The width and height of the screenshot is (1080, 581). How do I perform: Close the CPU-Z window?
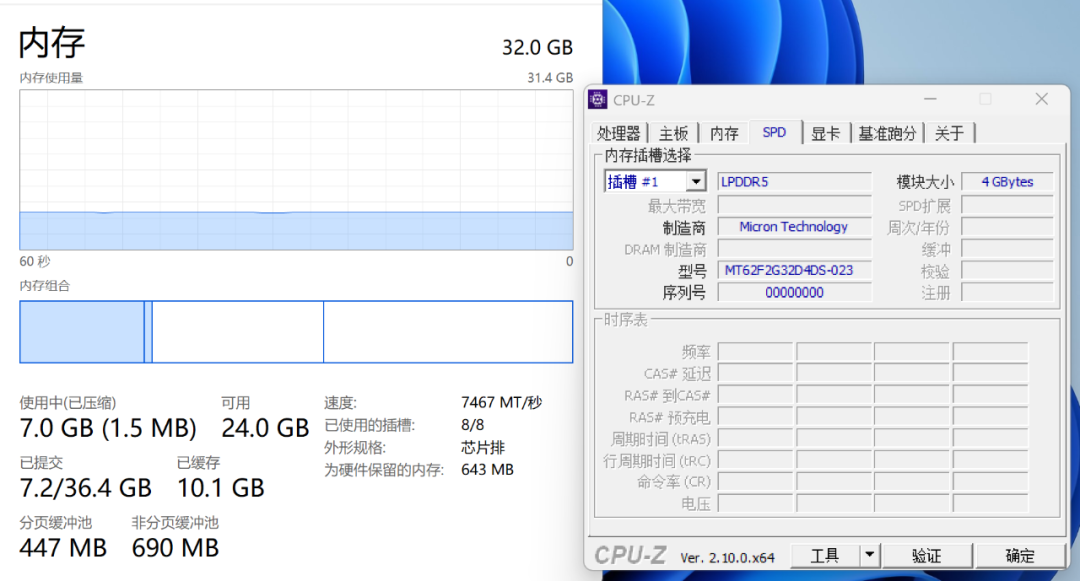click(x=1041, y=99)
